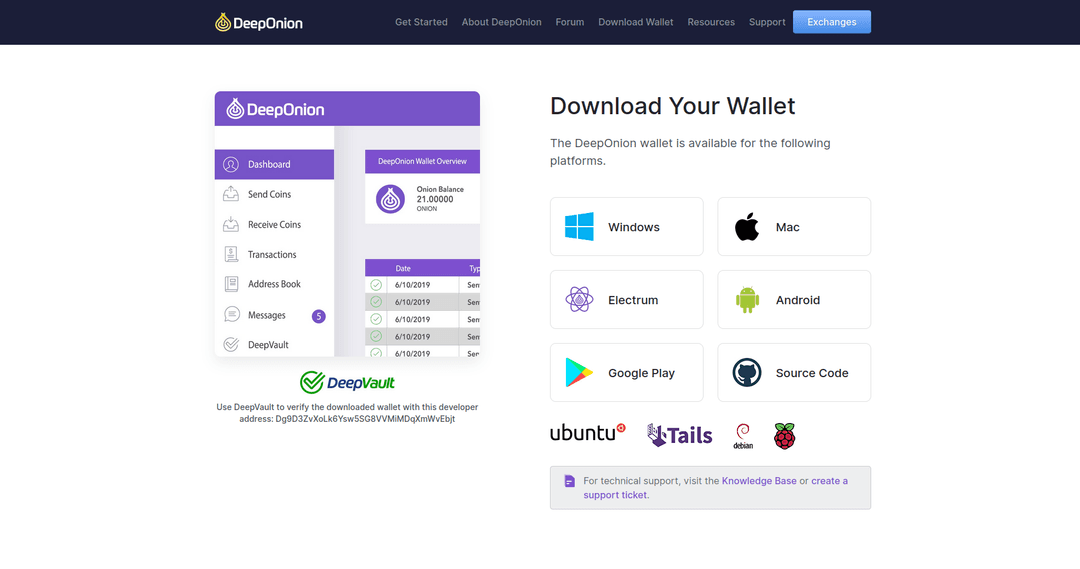
Task: Click the Windows logo icon
Action: [x=579, y=227]
